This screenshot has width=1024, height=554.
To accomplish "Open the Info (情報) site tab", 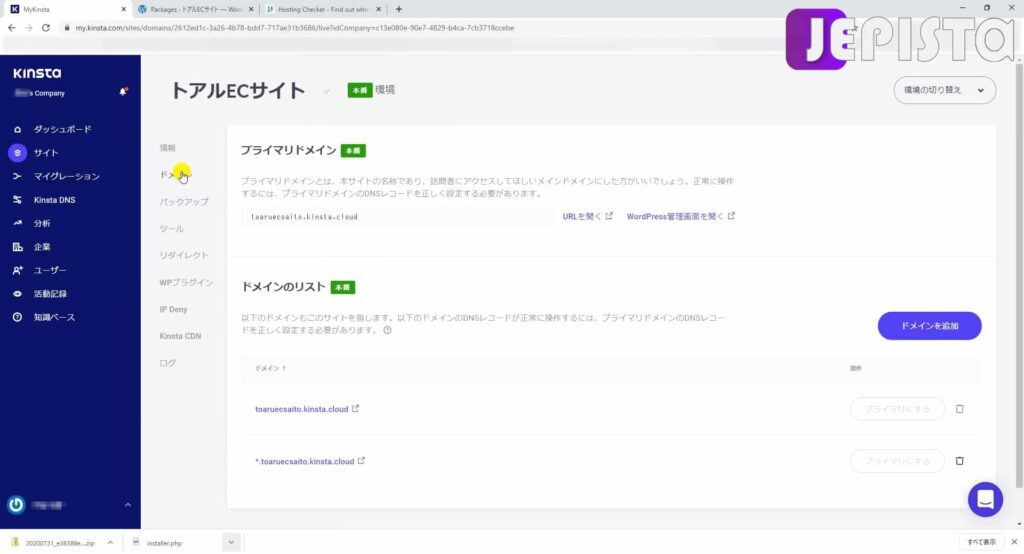I will point(167,148).
